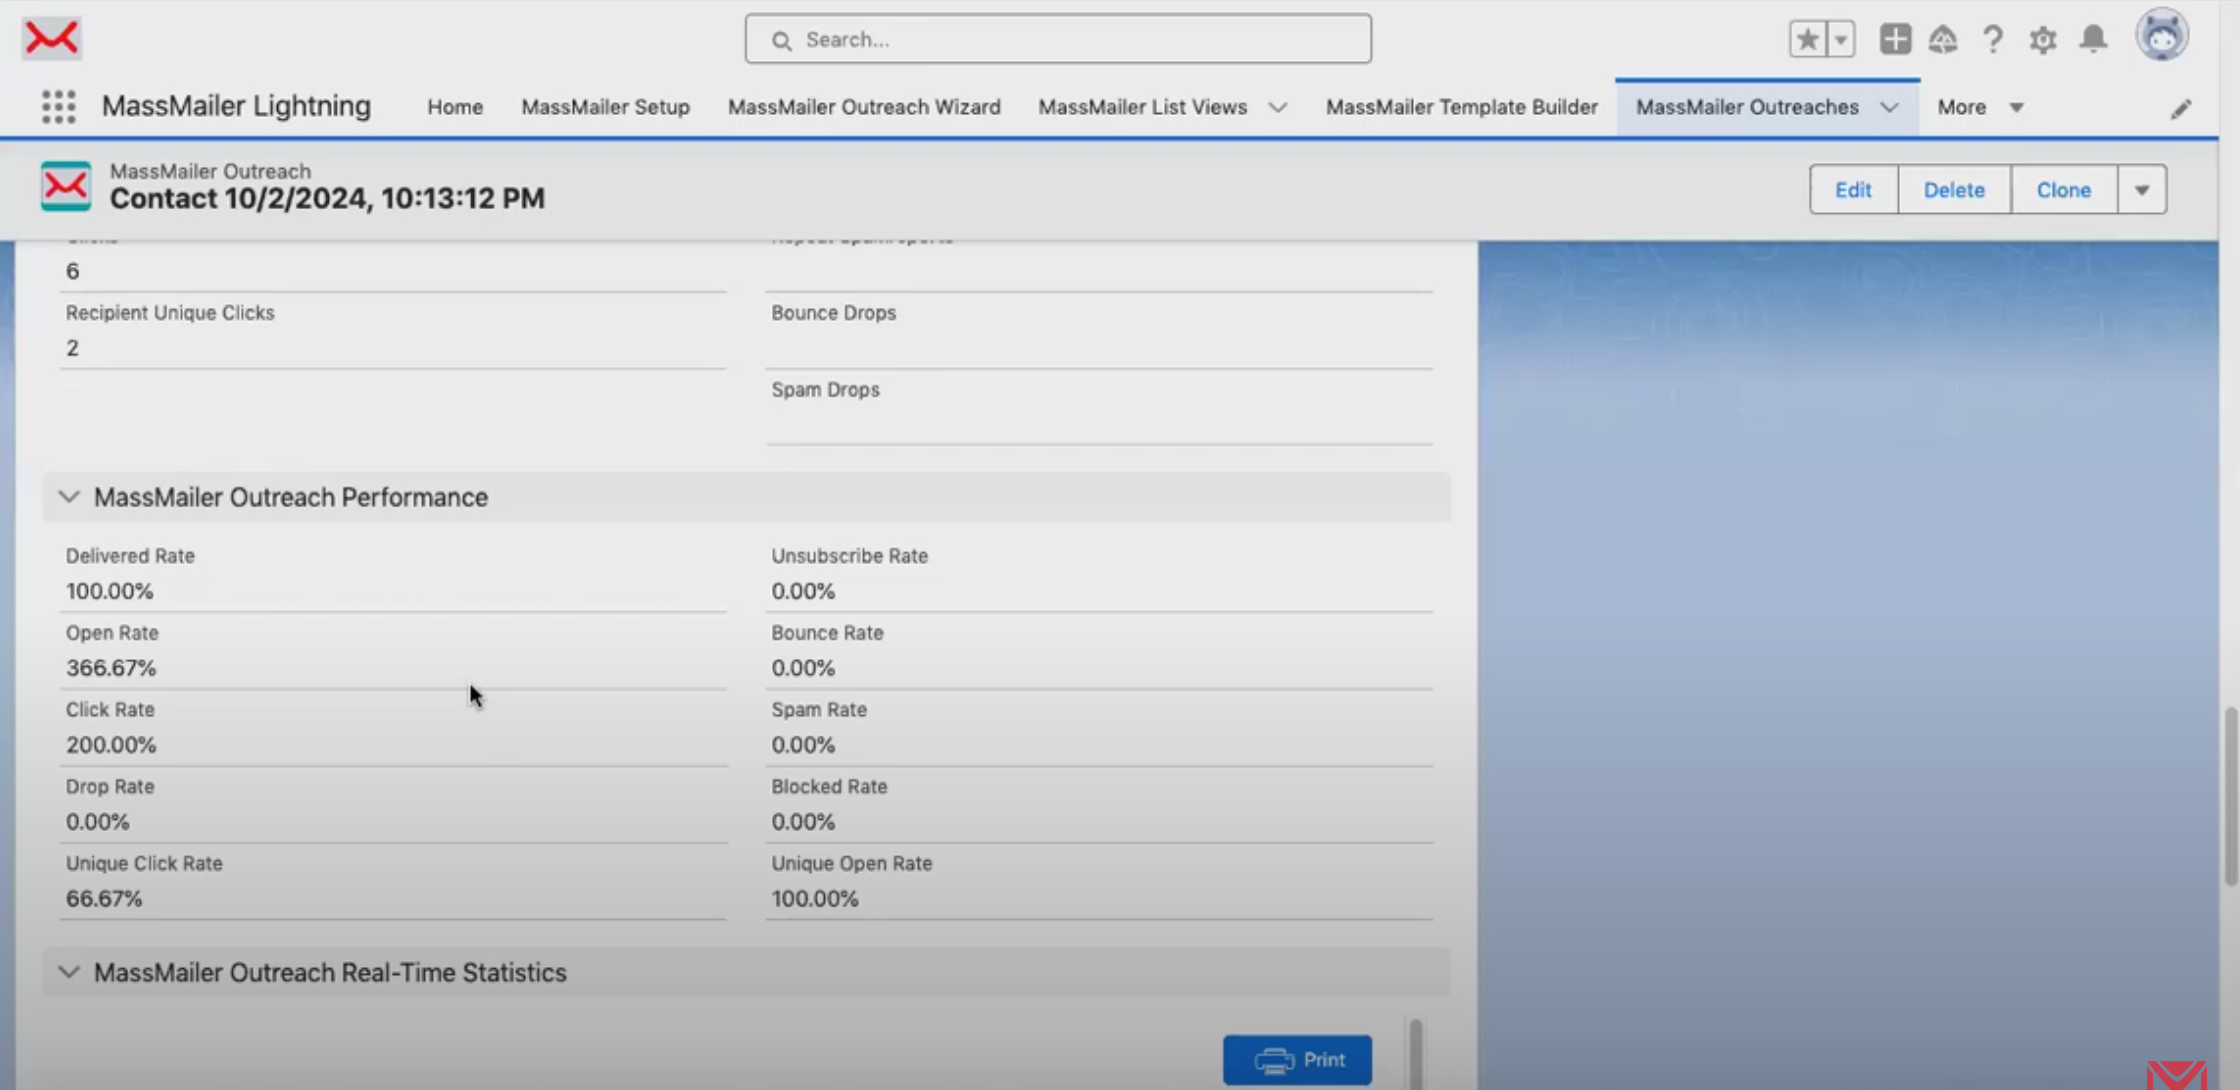Click the record title Contact 10/2/2024, 10:13:12 PM
The image size is (2240, 1090).
(x=327, y=198)
